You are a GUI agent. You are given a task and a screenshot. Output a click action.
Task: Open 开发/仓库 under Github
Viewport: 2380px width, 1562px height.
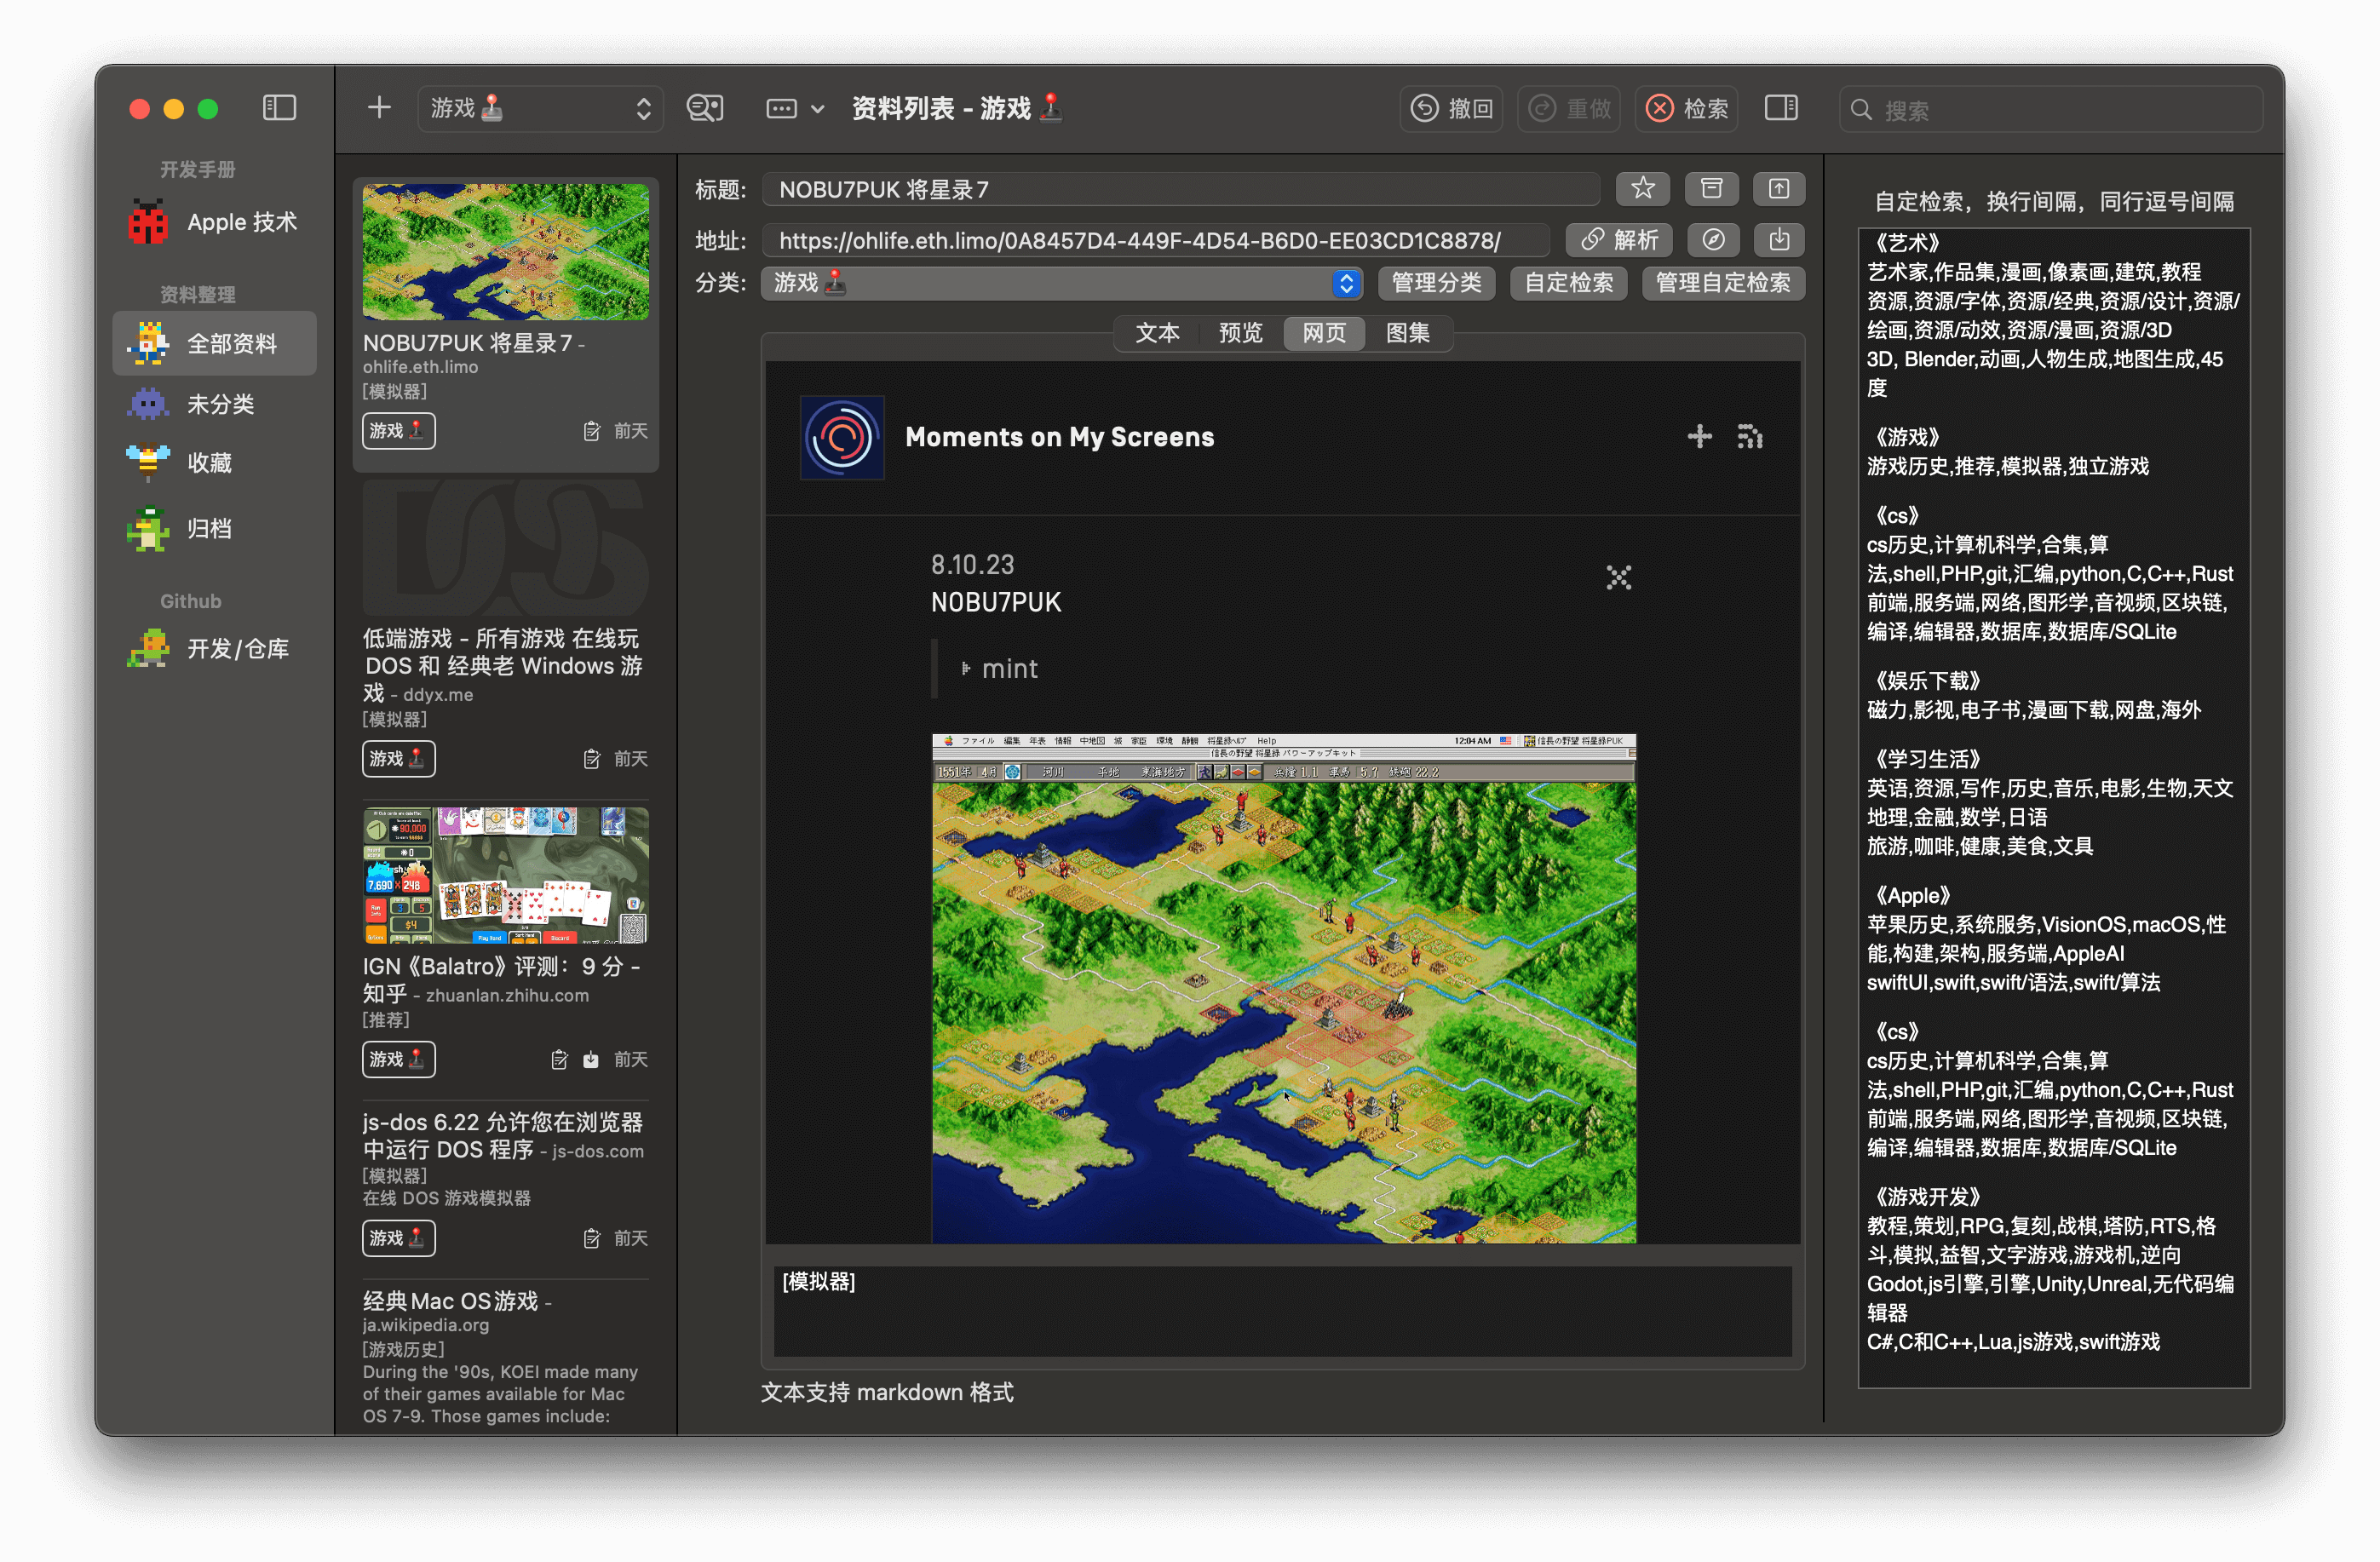click(214, 649)
